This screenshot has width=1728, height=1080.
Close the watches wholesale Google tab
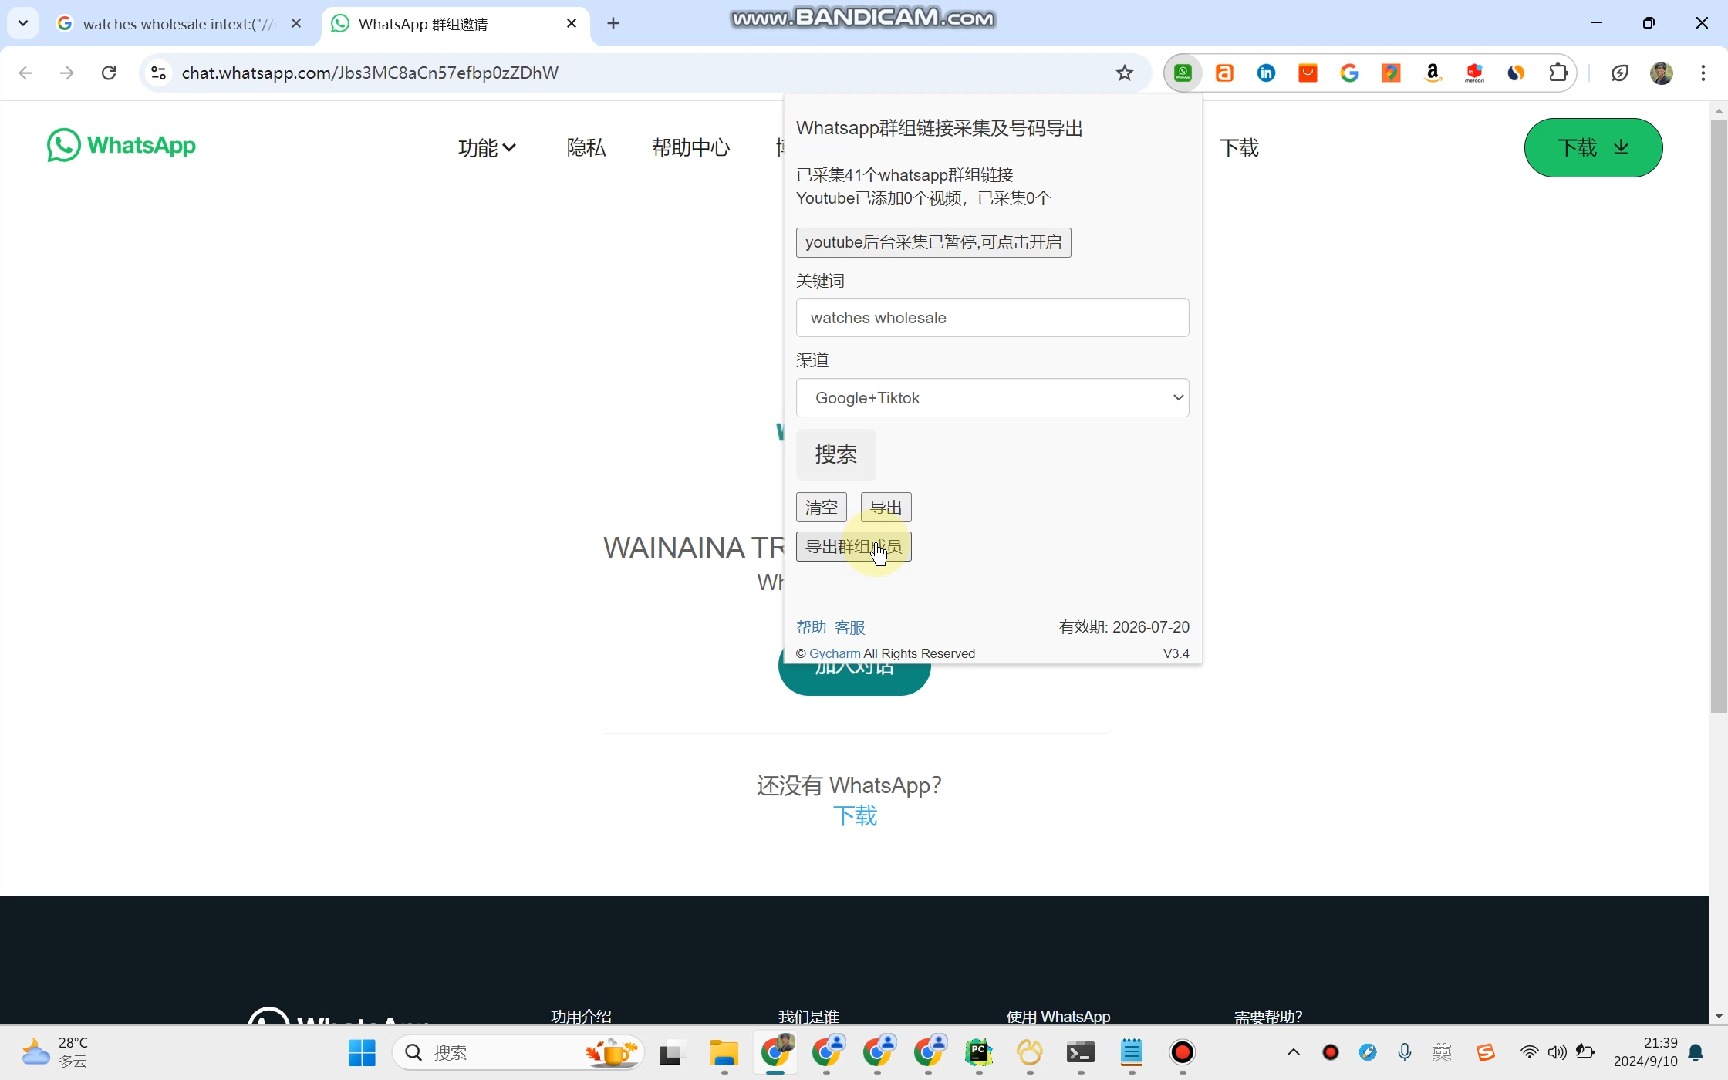296,23
